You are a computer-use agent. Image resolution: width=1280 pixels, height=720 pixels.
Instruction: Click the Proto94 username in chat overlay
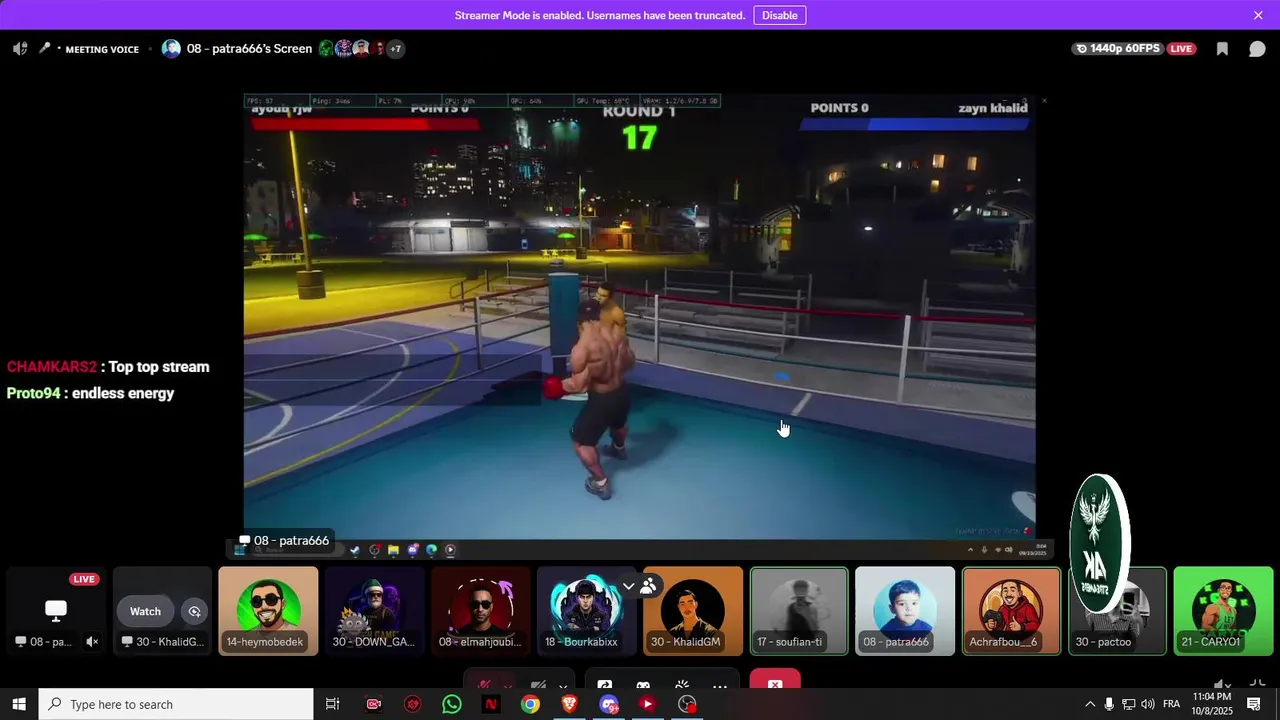[x=34, y=393]
